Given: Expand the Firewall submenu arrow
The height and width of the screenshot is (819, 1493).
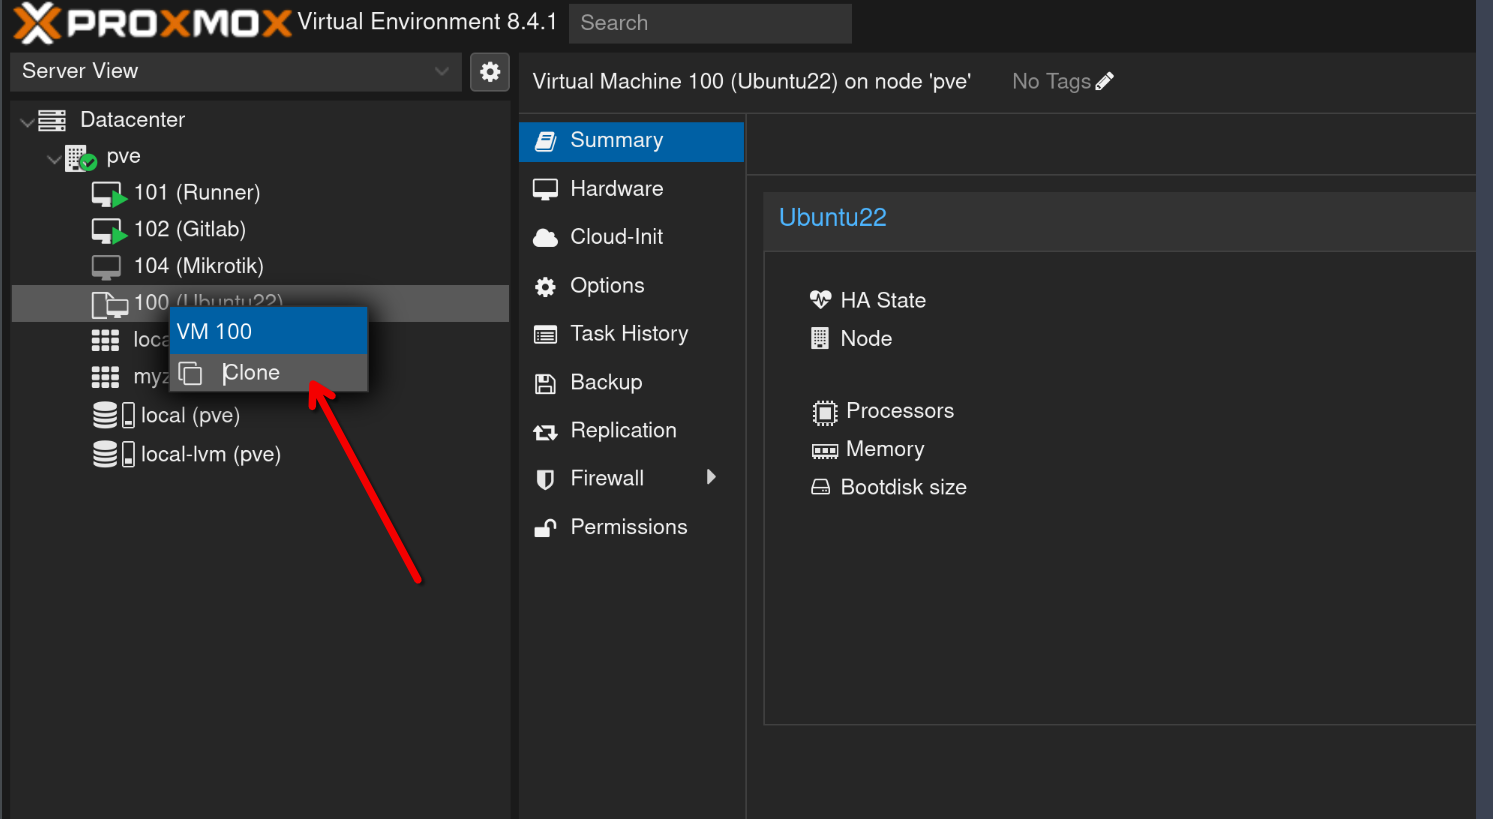Looking at the screenshot, I should pos(711,477).
